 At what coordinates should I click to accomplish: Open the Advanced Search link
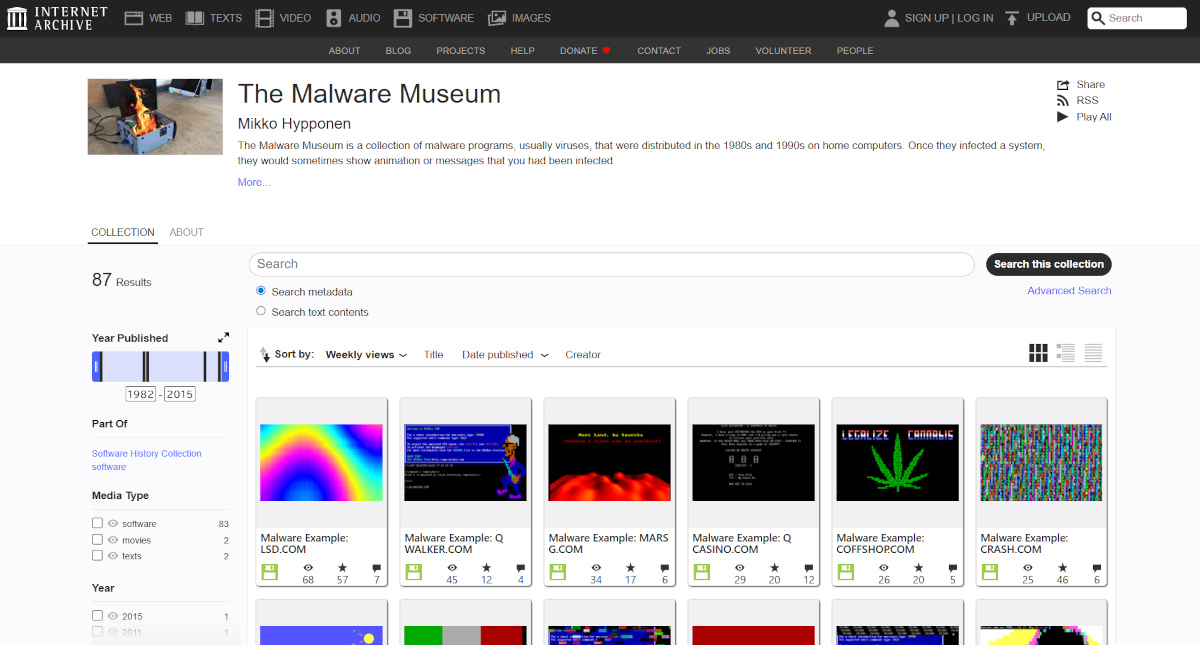1069,291
